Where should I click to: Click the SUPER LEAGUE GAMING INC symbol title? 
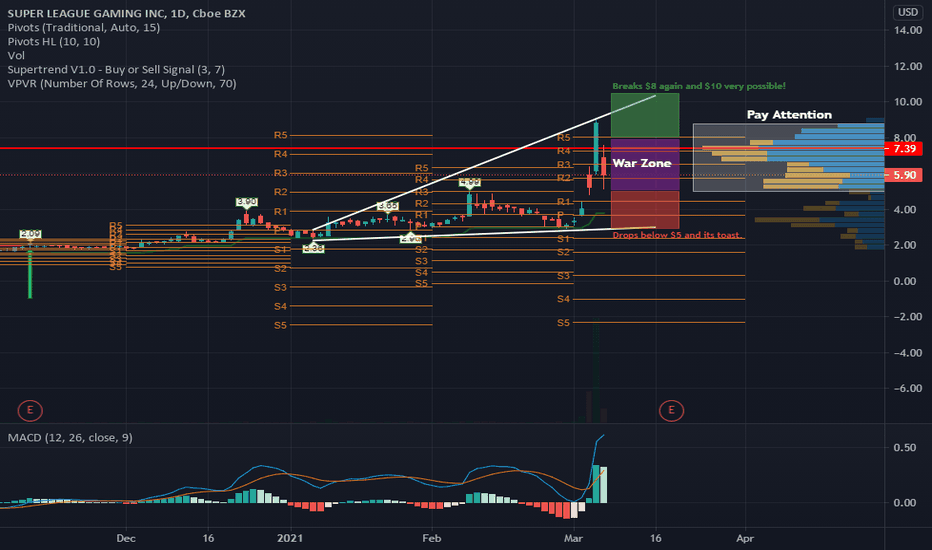point(126,13)
